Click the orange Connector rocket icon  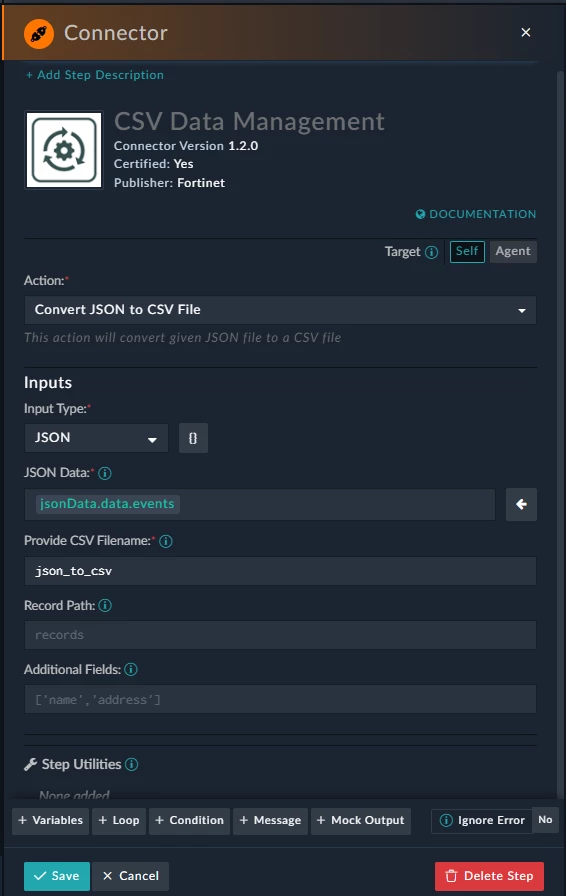[x=39, y=33]
